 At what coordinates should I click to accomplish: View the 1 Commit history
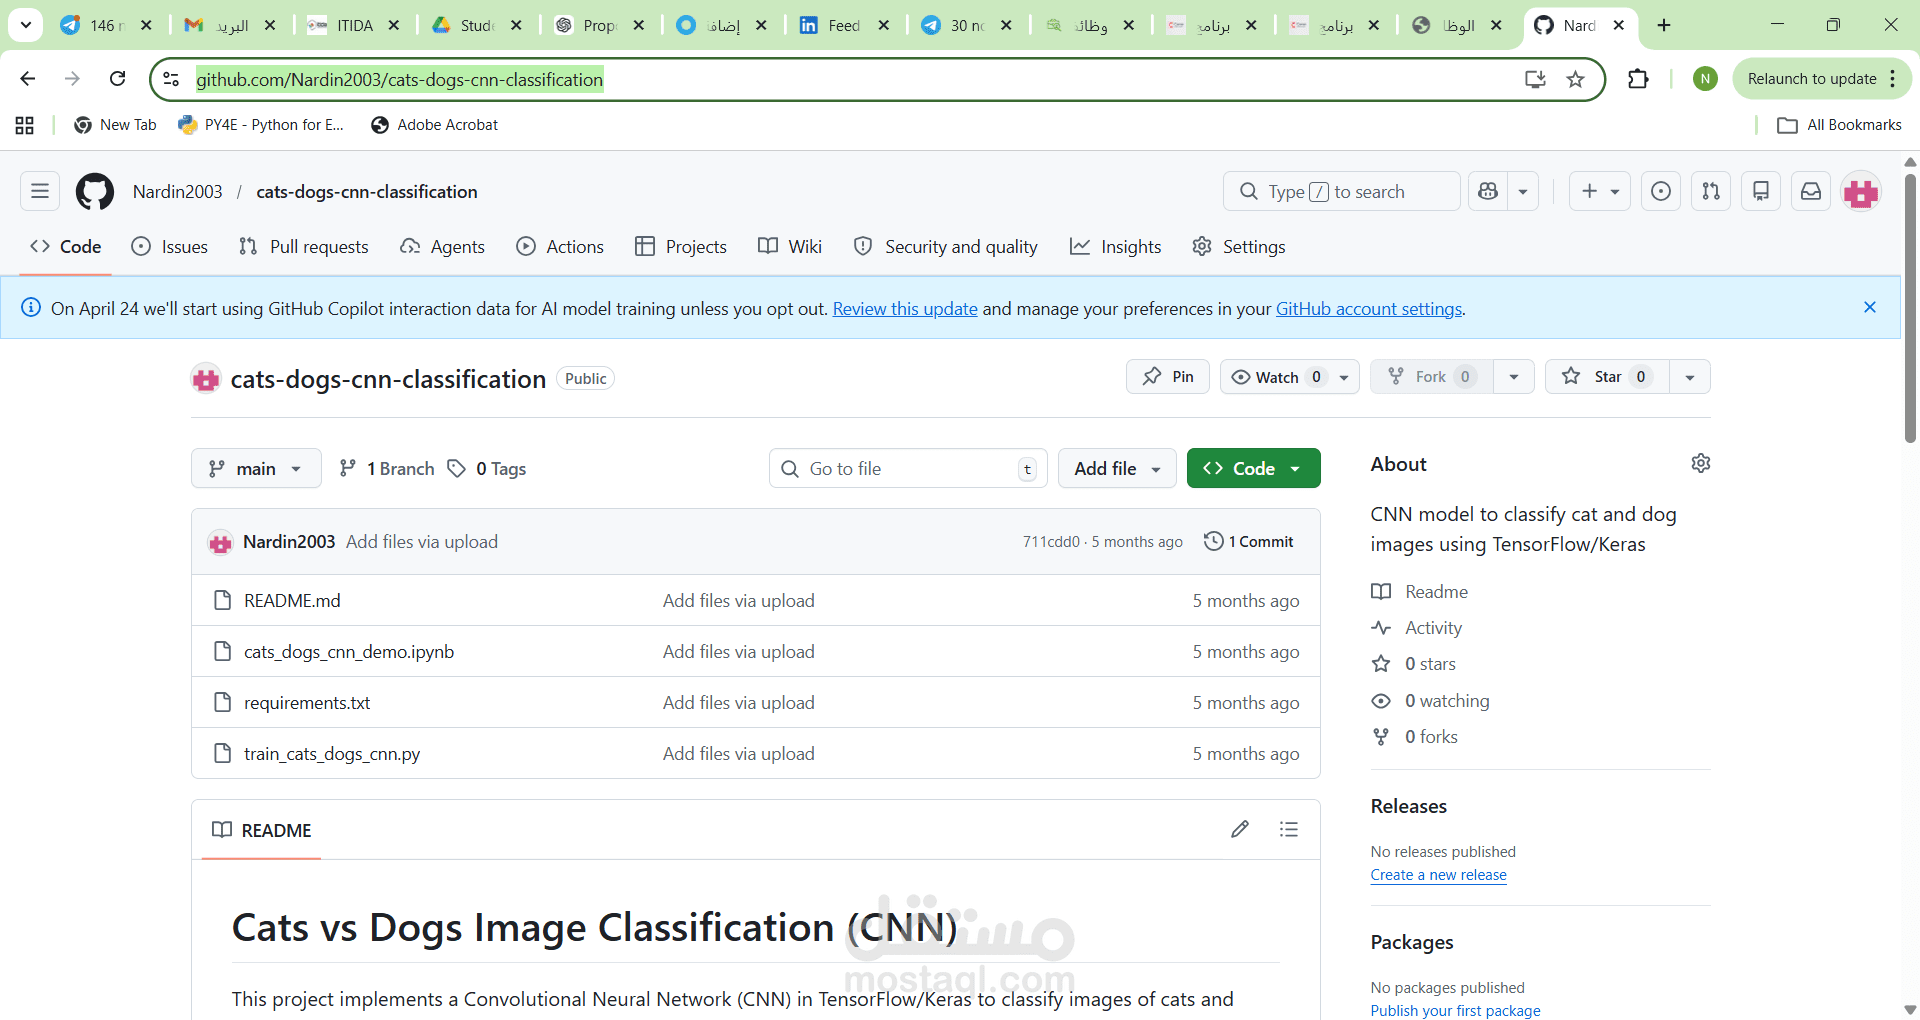tap(1249, 541)
